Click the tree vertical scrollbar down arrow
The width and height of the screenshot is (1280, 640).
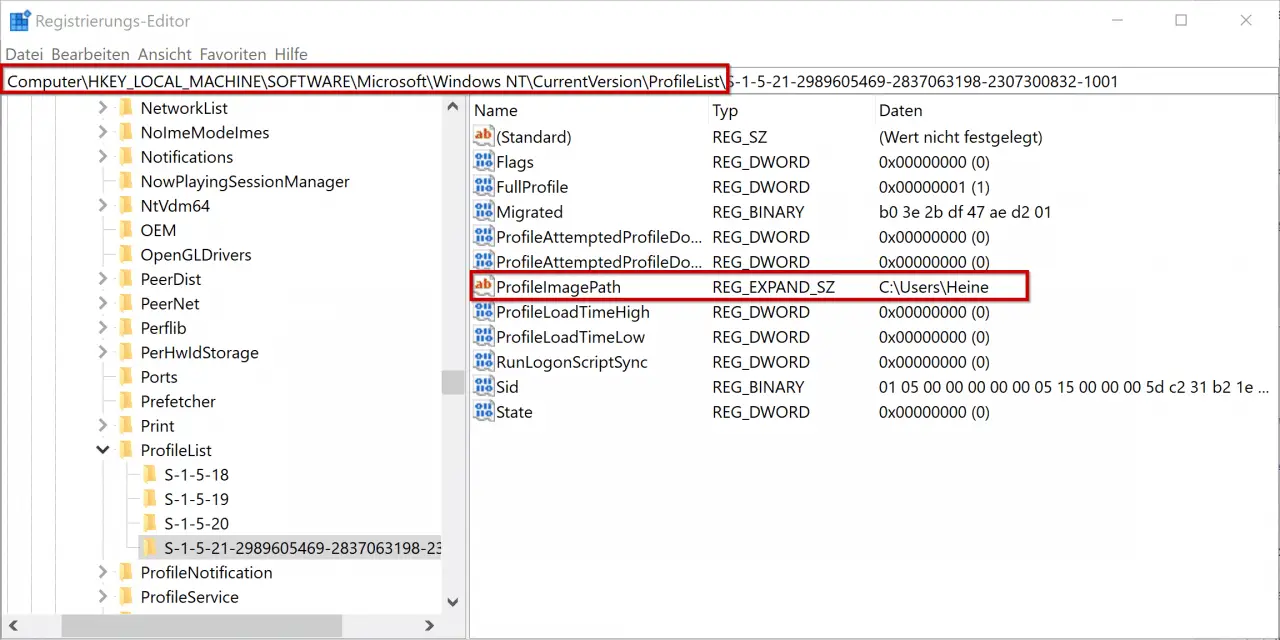(453, 602)
